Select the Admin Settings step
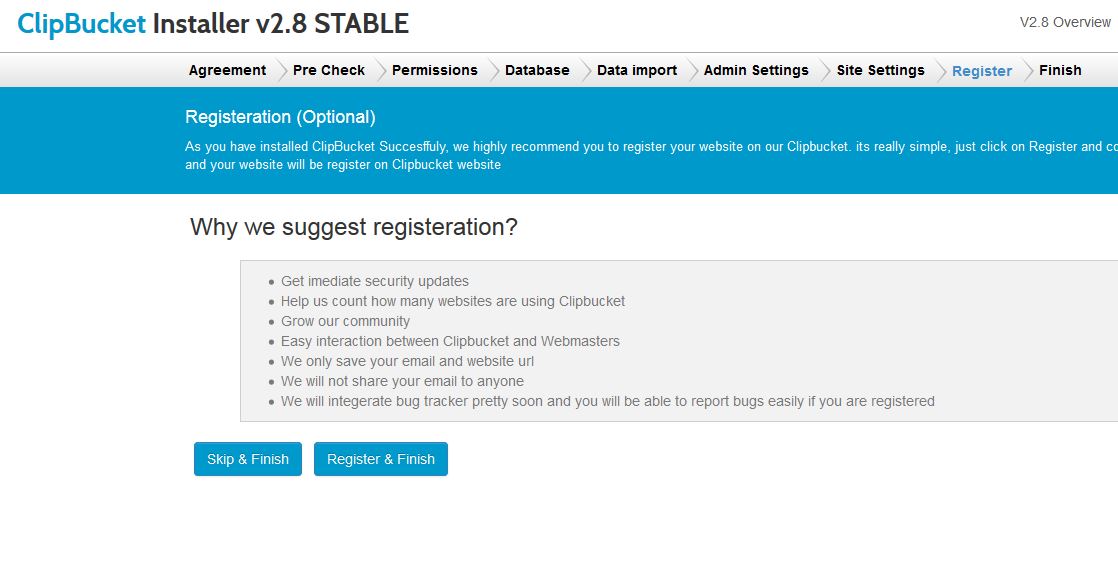Image resolution: width=1118 pixels, height=580 pixels. 756,70
